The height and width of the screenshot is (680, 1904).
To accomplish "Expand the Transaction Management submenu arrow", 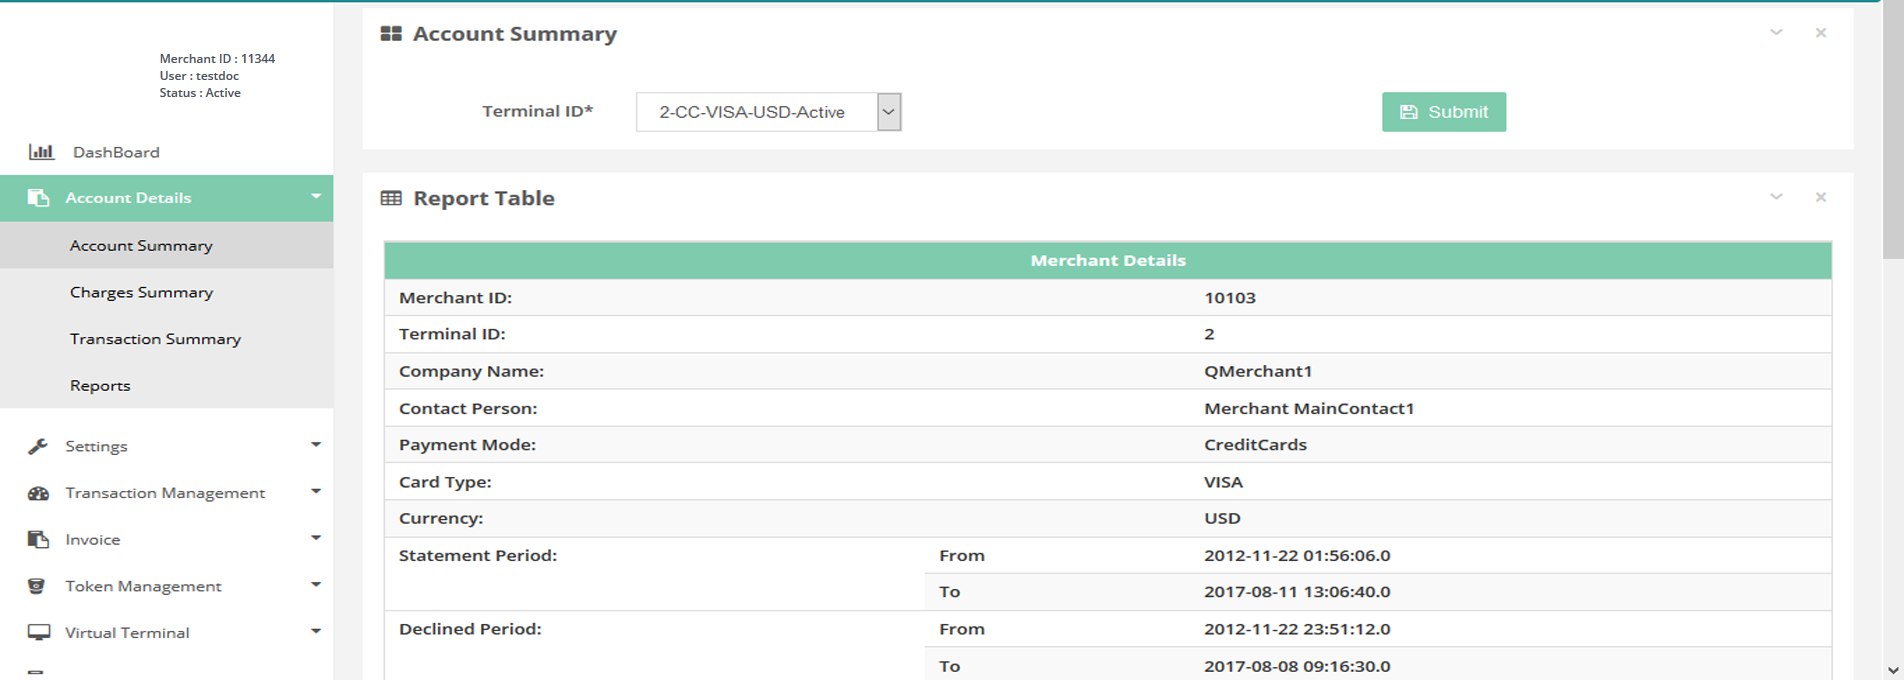I will pyautogui.click(x=316, y=492).
